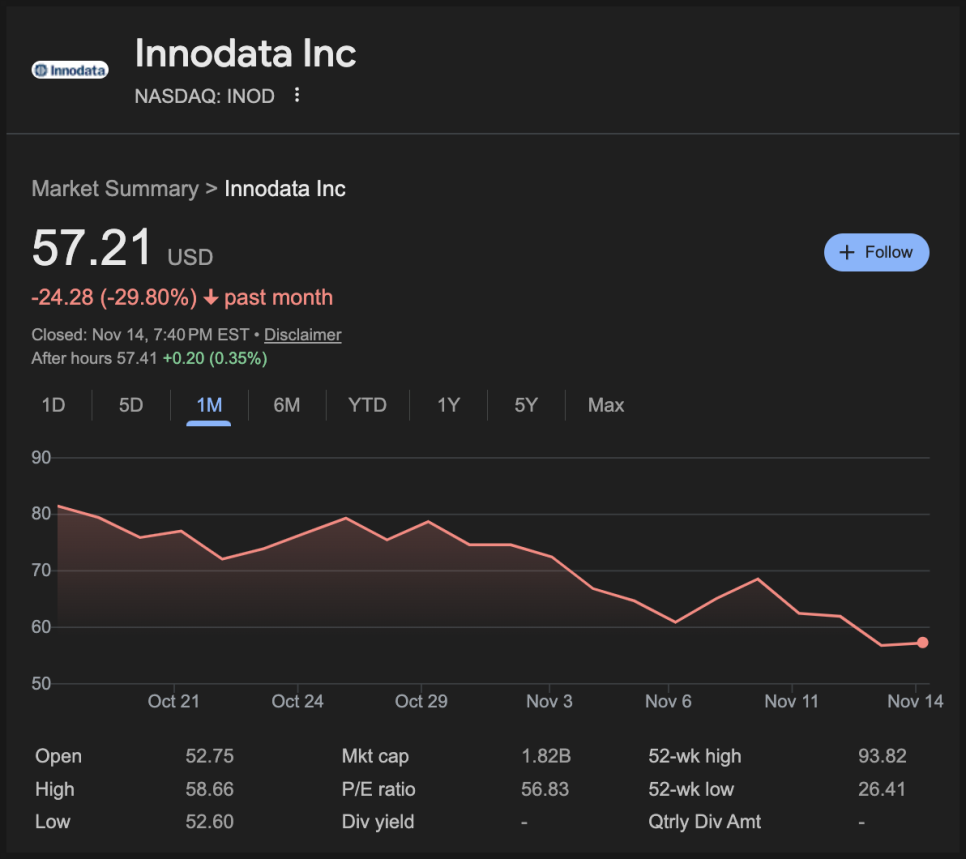Viewport: 966px width, 859px height.
Task: Select the YTD range tab
Action: 367,405
